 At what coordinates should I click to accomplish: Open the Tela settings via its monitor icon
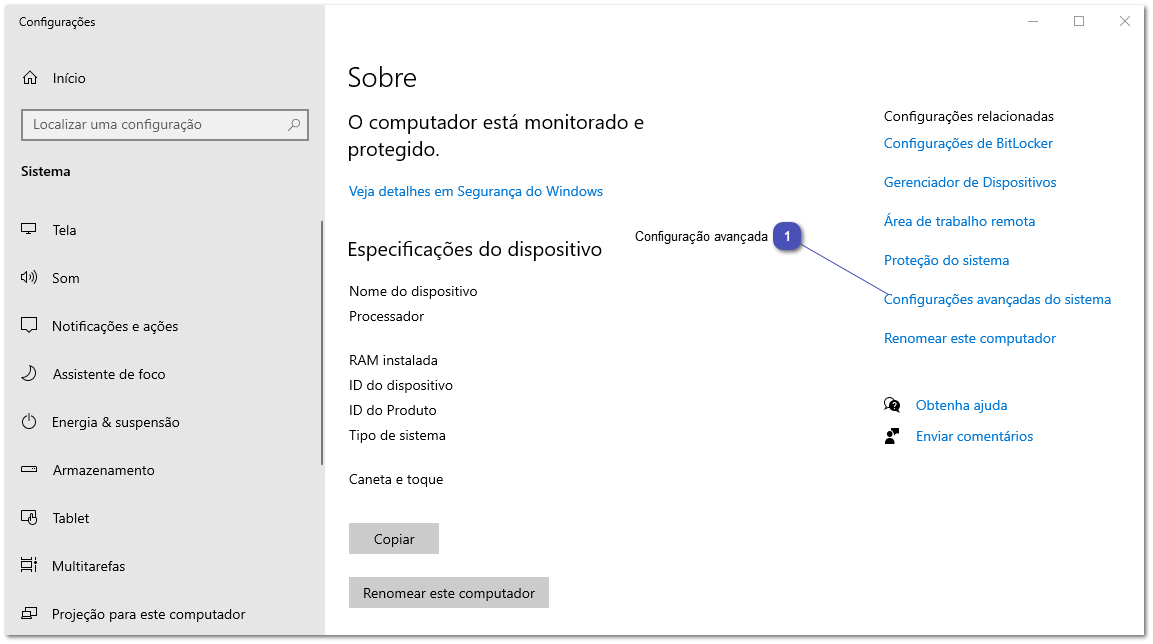pyautogui.click(x=30, y=229)
